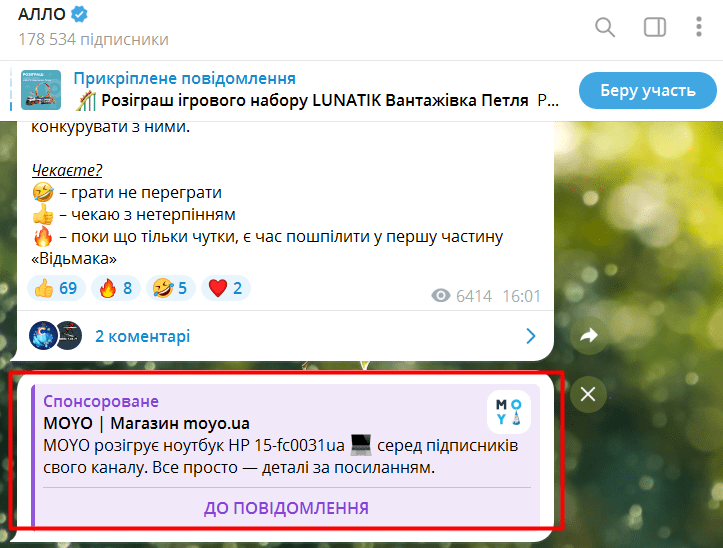723x548 pixels.
Task: Toggle the red heart reaction with 2
Action: click(x=226, y=288)
